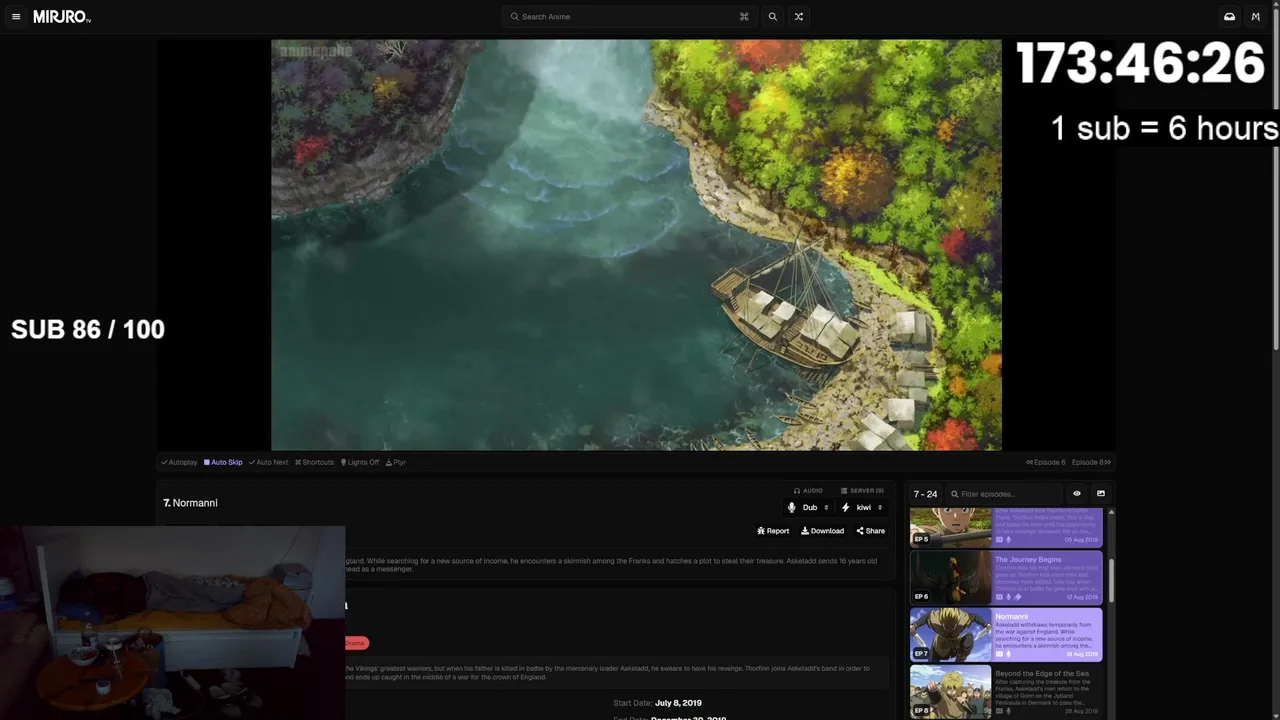
Task: Click the 7. Normanni episode heading
Action: point(190,503)
